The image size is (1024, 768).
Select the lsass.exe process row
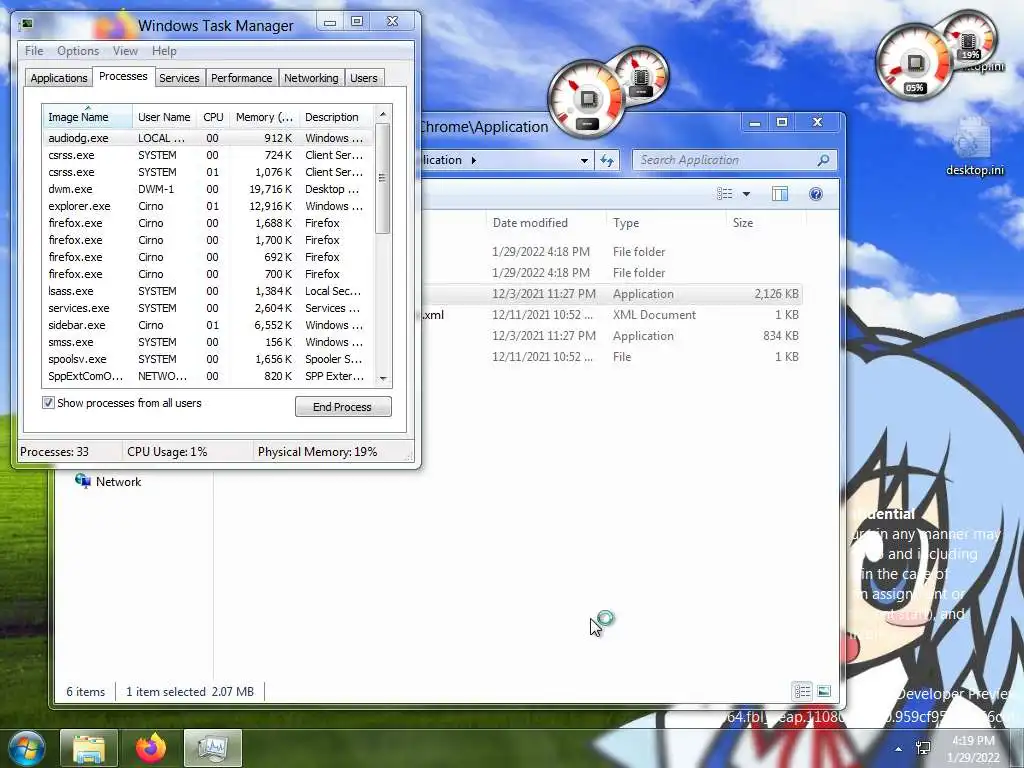(x=208, y=291)
